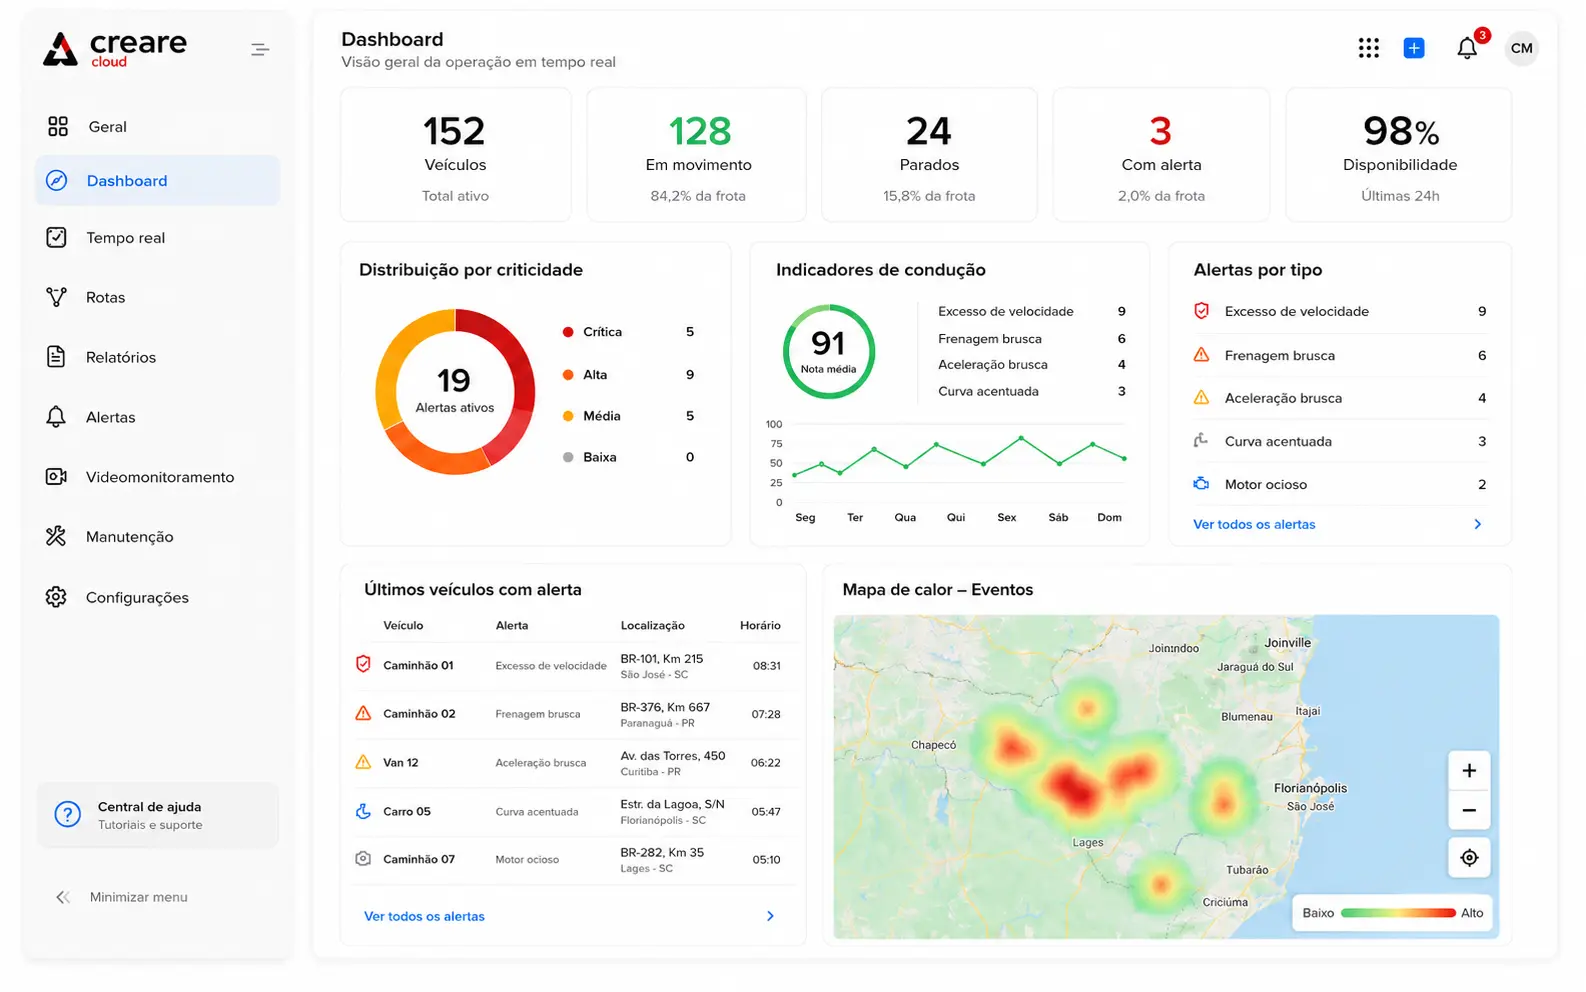
Task: Expand alerts list via chevron in Alertas por tipo
Action: [1478, 524]
